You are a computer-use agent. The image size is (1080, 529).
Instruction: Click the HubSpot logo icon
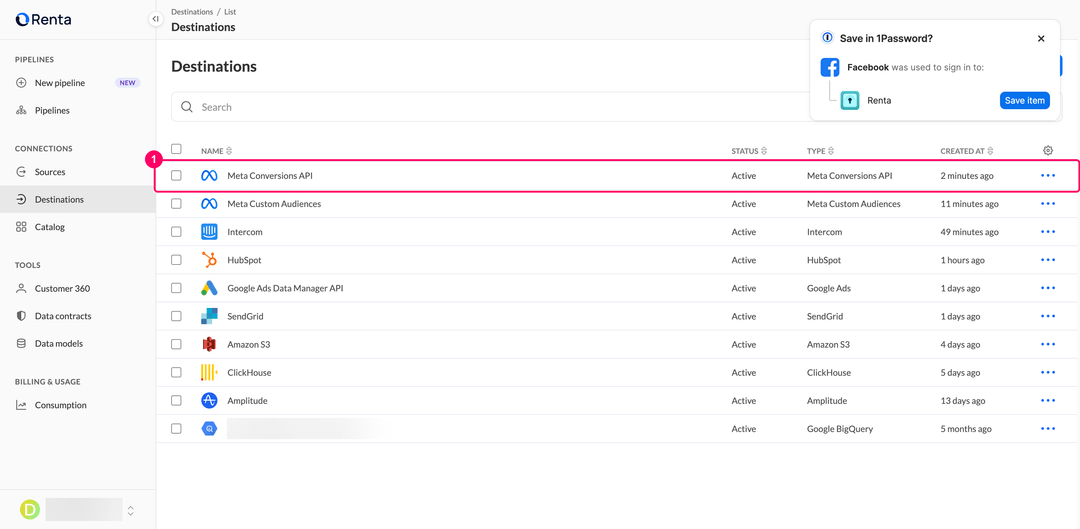coord(209,260)
